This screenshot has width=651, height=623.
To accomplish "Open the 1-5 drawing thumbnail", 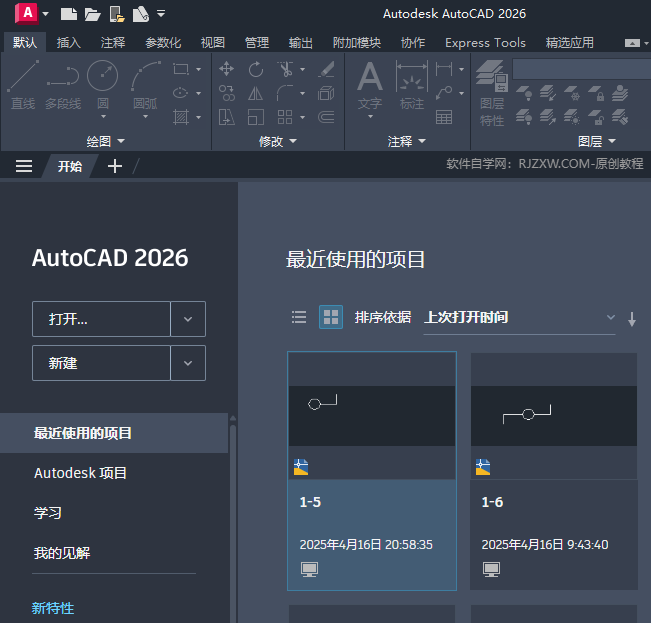I will (x=372, y=415).
